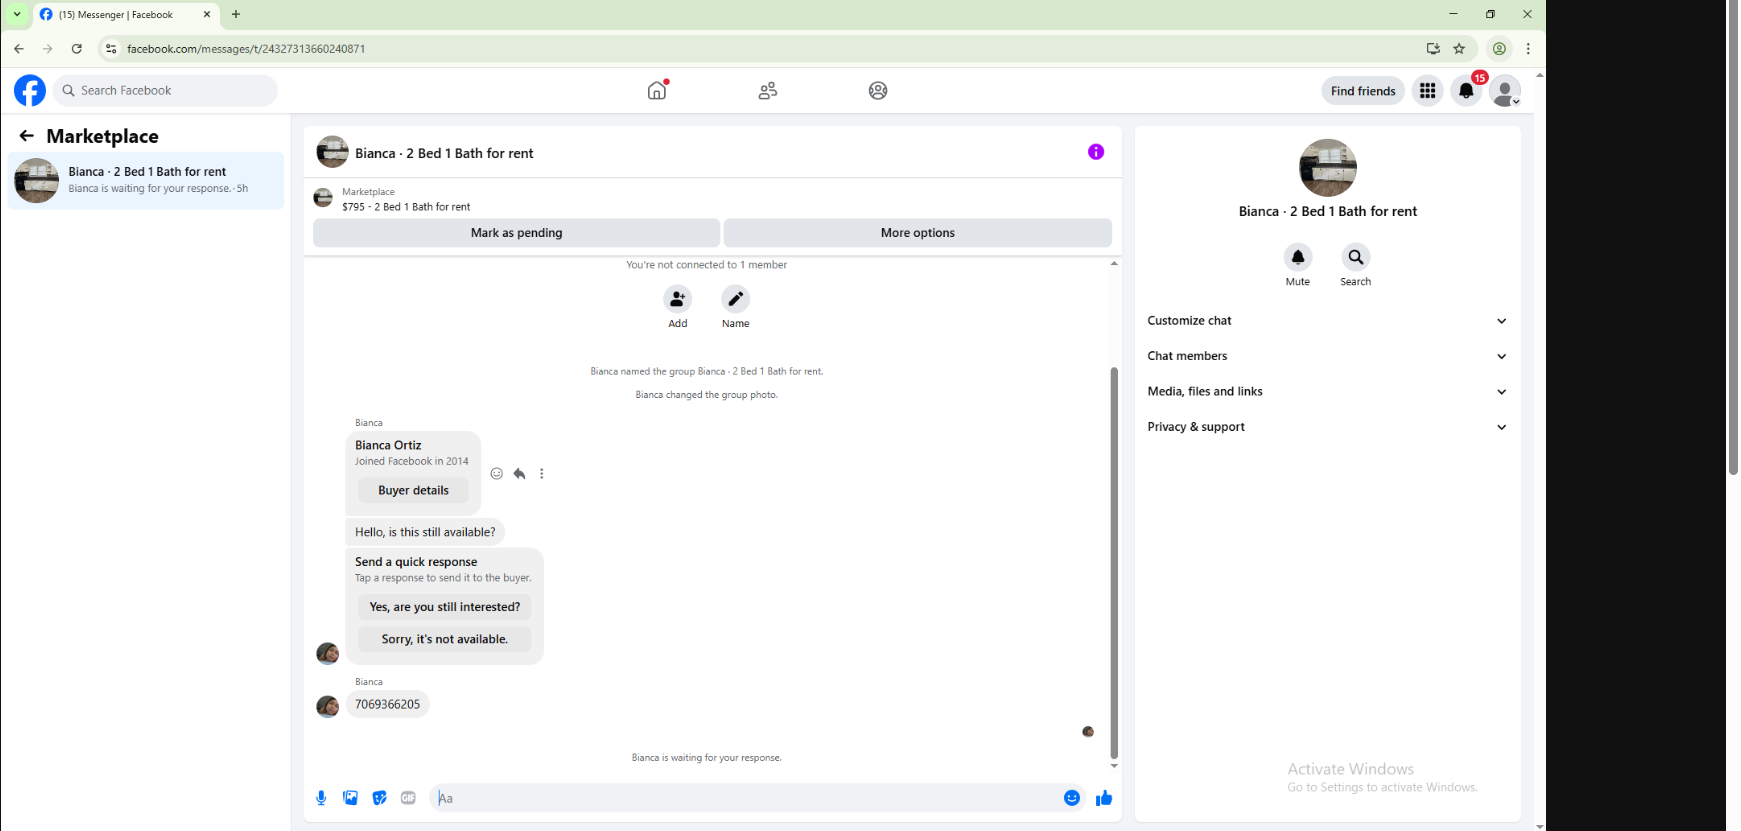Bookmark this page with star icon

(1459, 48)
